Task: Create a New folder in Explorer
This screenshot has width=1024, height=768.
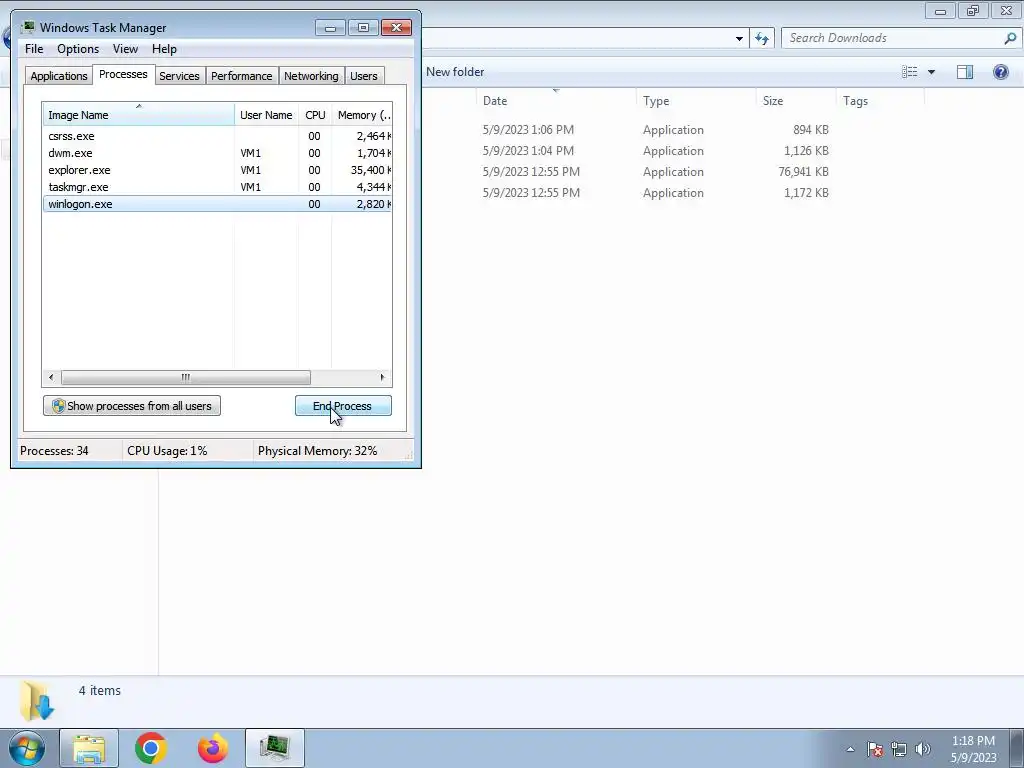Action: click(455, 72)
